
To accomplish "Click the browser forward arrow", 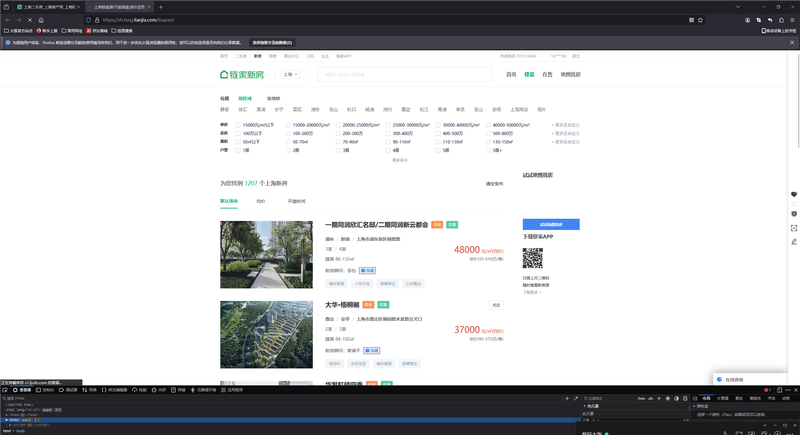I will coord(18,20).
